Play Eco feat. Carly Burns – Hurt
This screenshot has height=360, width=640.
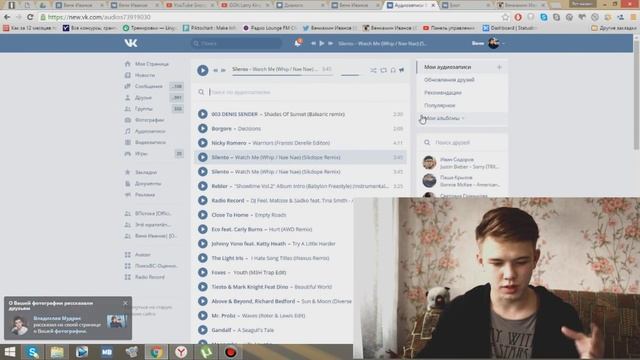202,229
